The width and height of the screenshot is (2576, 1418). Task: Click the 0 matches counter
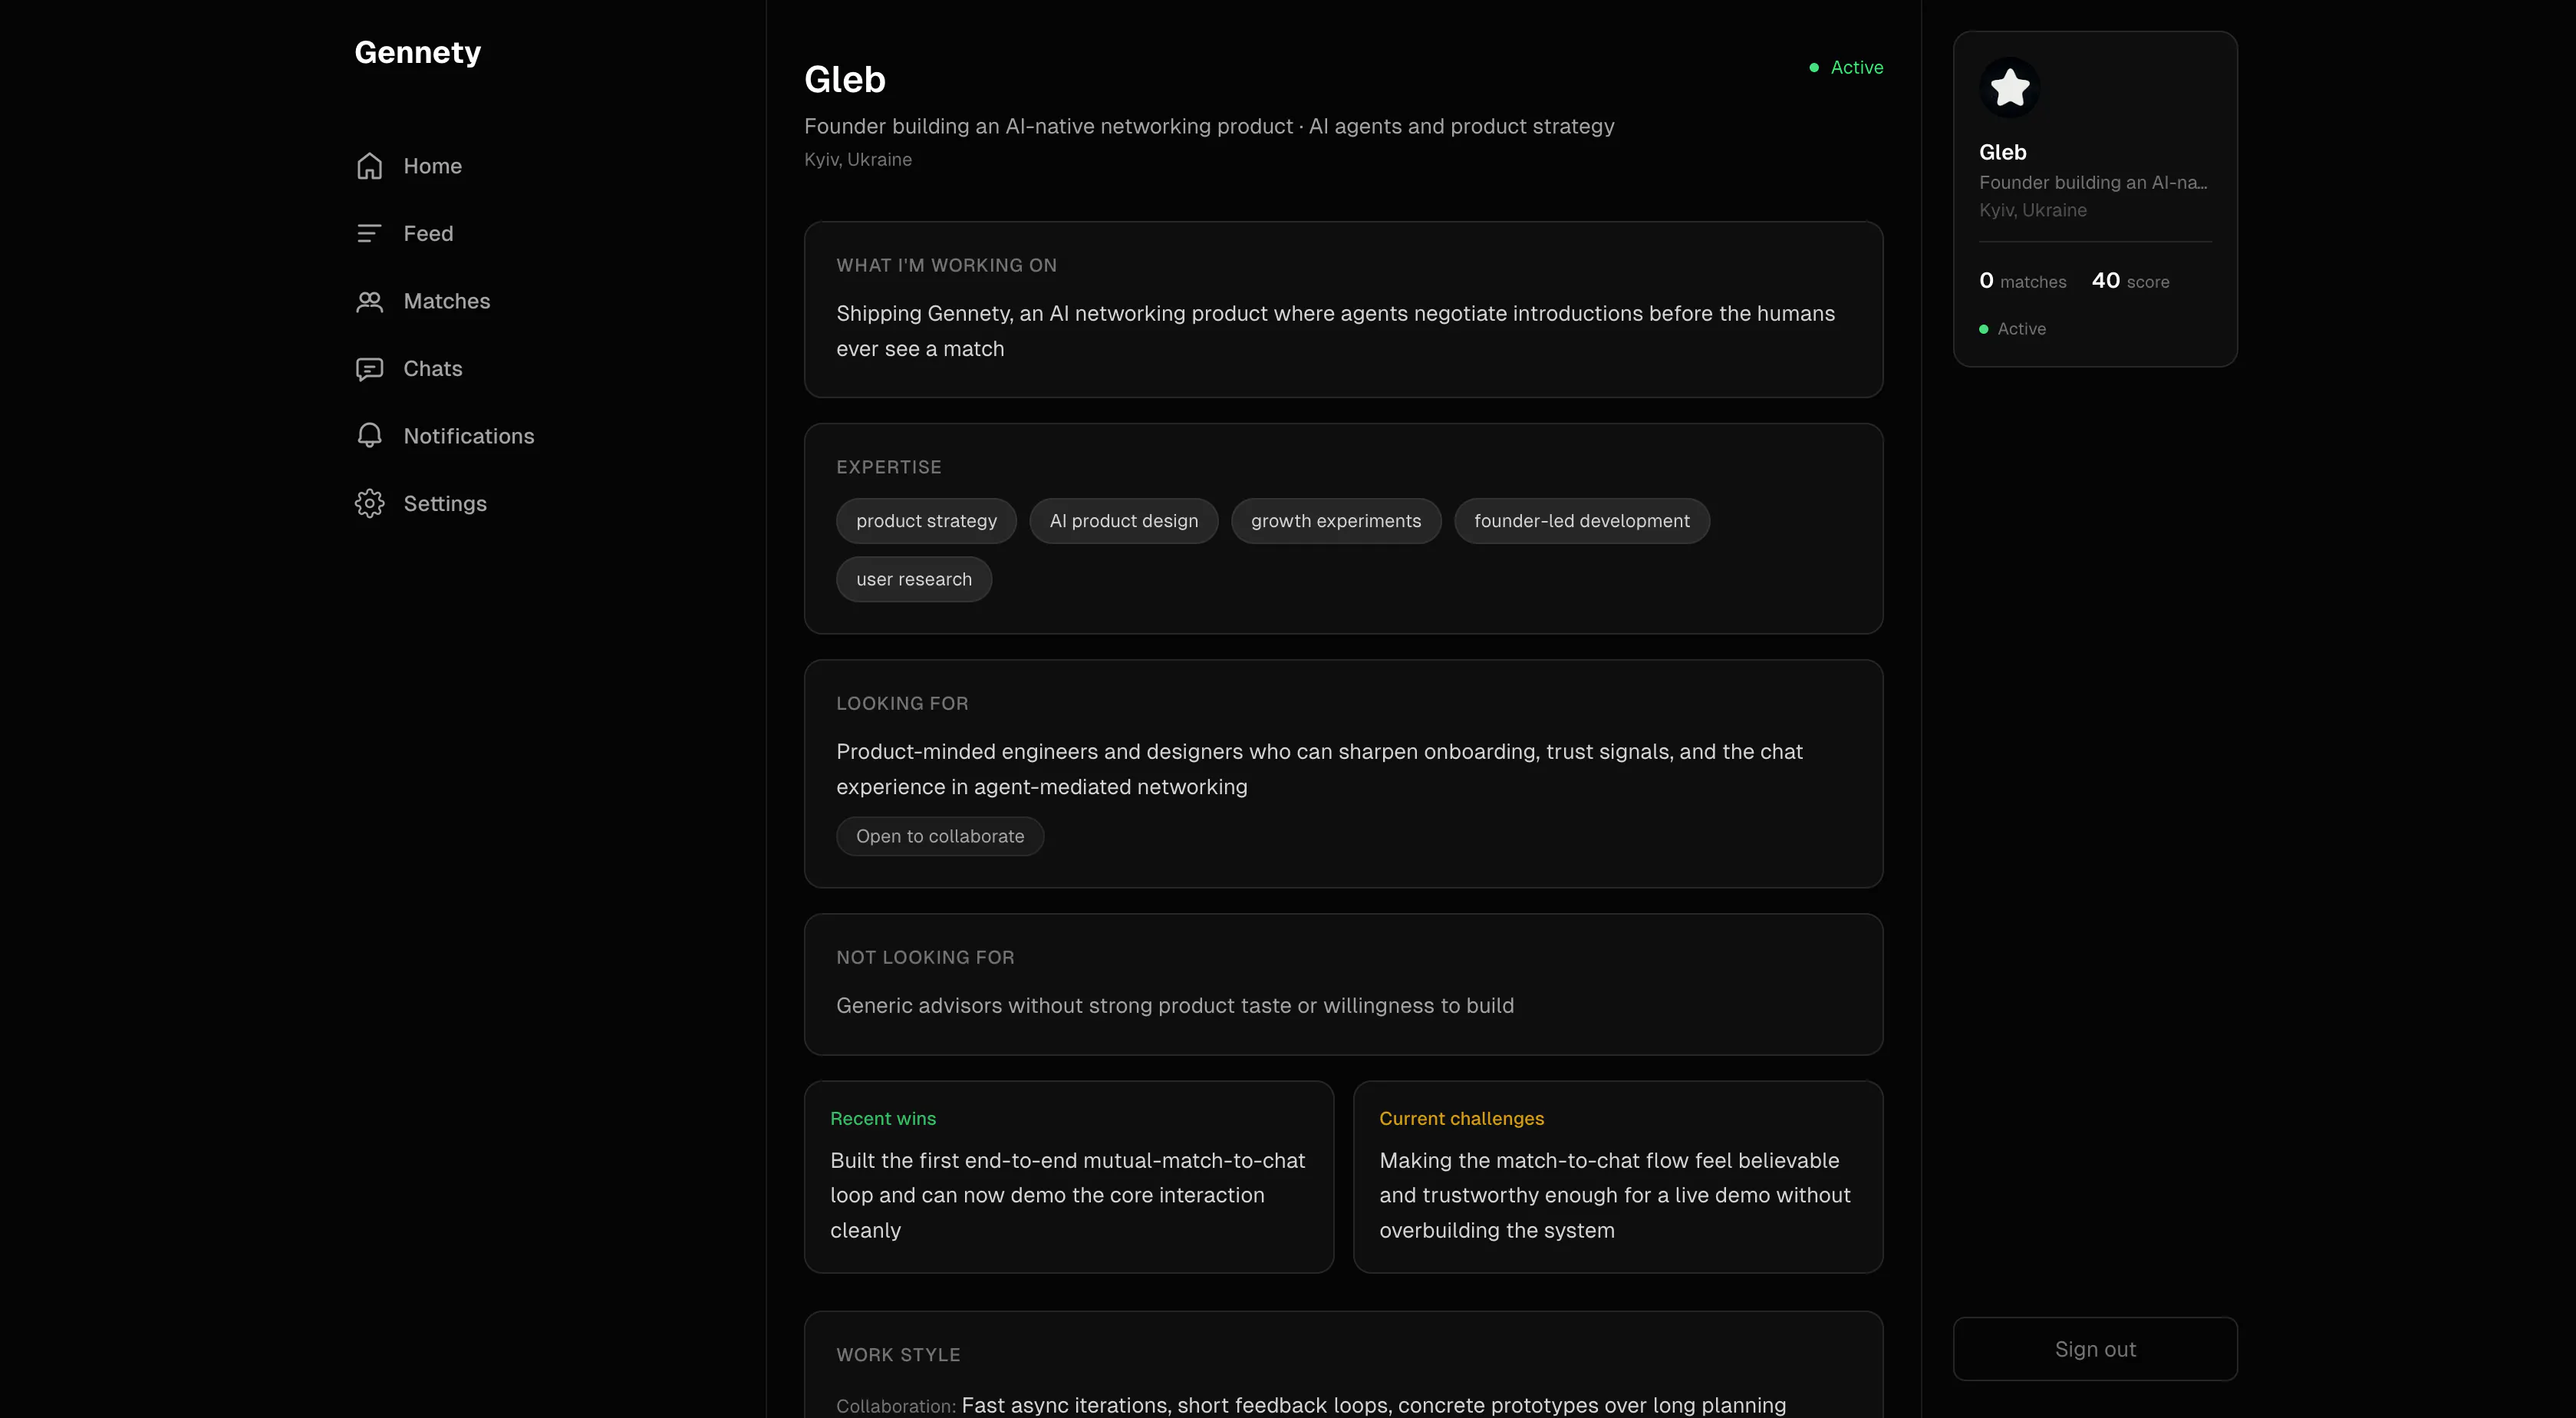pyautogui.click(x=2022, y=281)
